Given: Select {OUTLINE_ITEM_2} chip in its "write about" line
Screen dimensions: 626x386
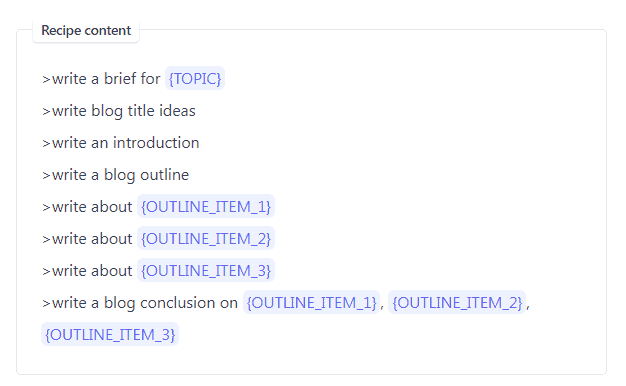Looking at the screenshot, I should pos(206,238).
